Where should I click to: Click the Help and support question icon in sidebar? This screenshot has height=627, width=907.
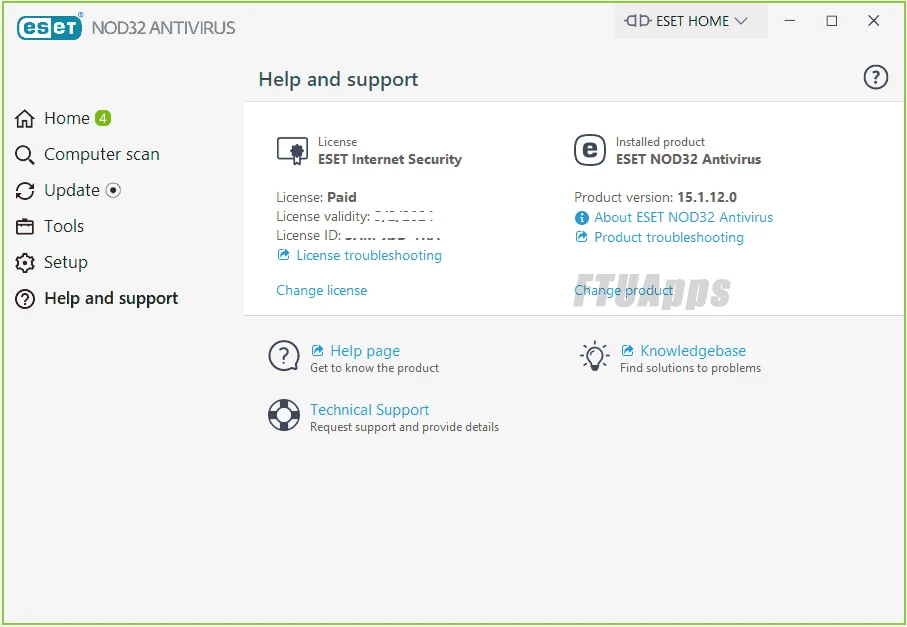(x=24, y=299)
